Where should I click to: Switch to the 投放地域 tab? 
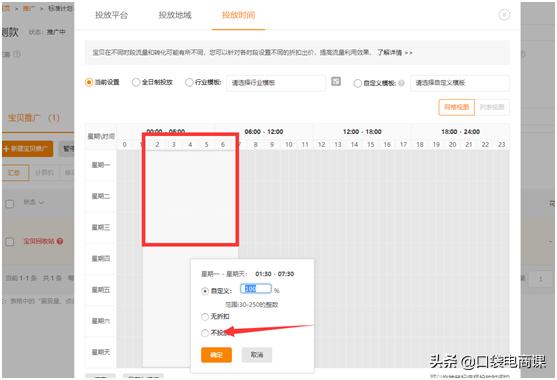tap(175, 15)
